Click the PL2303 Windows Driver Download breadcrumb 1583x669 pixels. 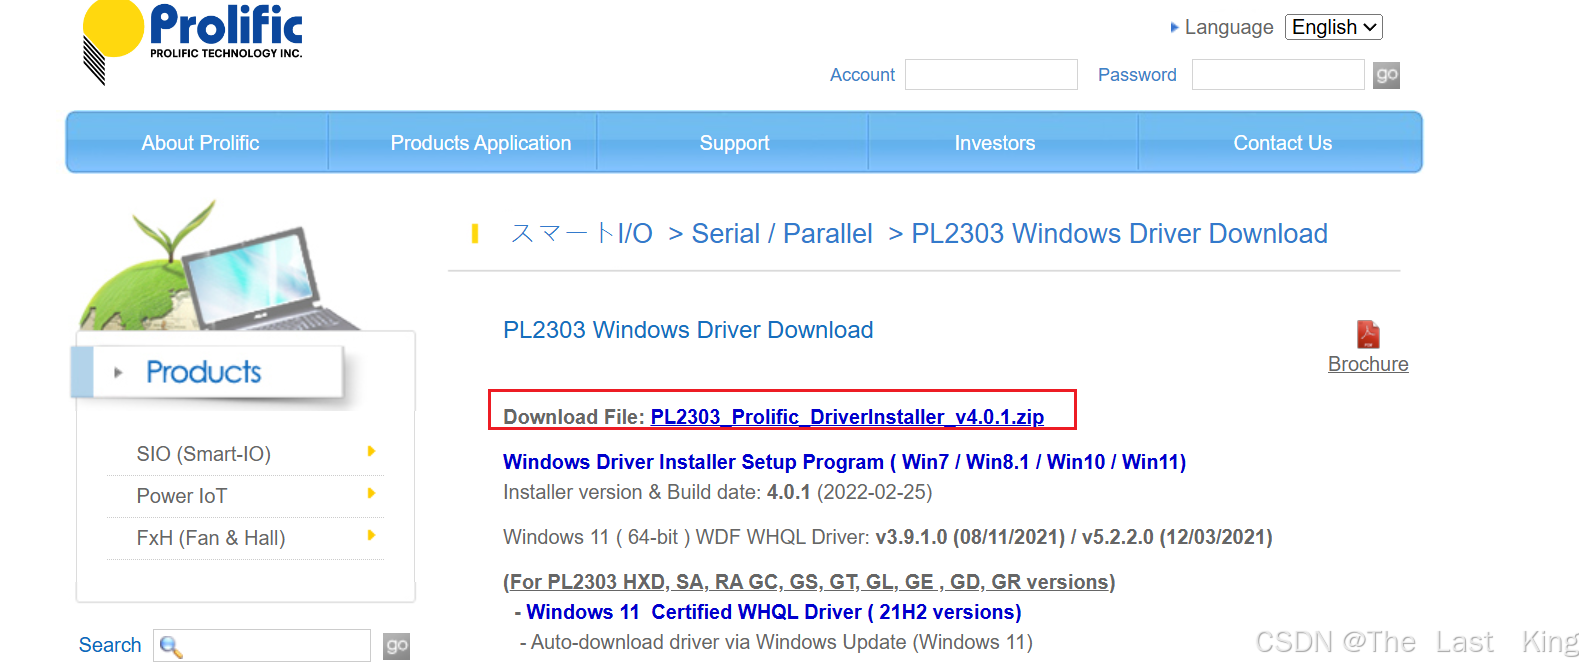pos(1119,234)
